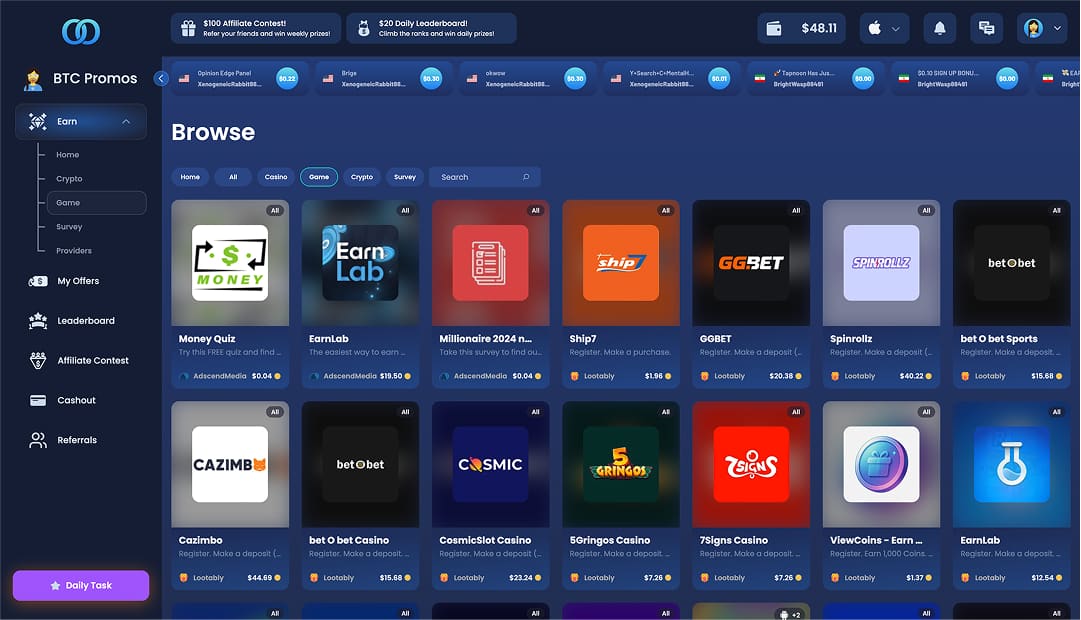Select the Home filter tab
Viewport: 1081px width, 620px height.
pyautogui.click(x=190, y=177)
